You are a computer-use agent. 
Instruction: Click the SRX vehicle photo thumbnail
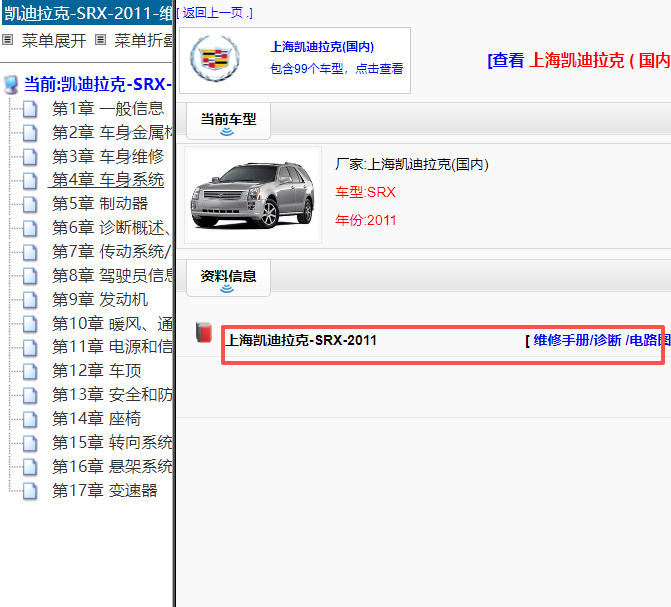pos(253,195)
